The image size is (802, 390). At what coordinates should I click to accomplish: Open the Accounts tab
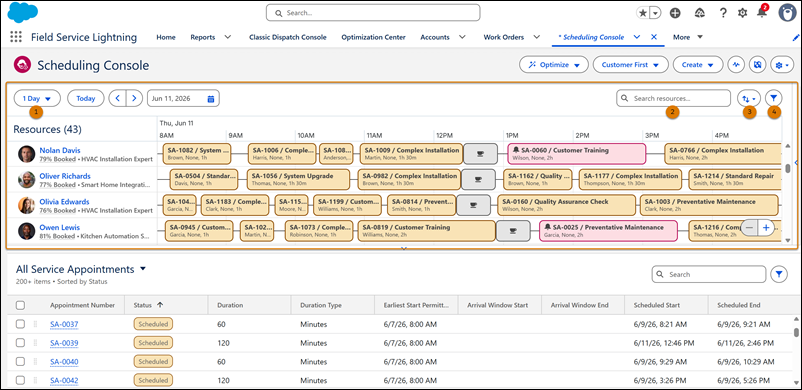[435, 37]
